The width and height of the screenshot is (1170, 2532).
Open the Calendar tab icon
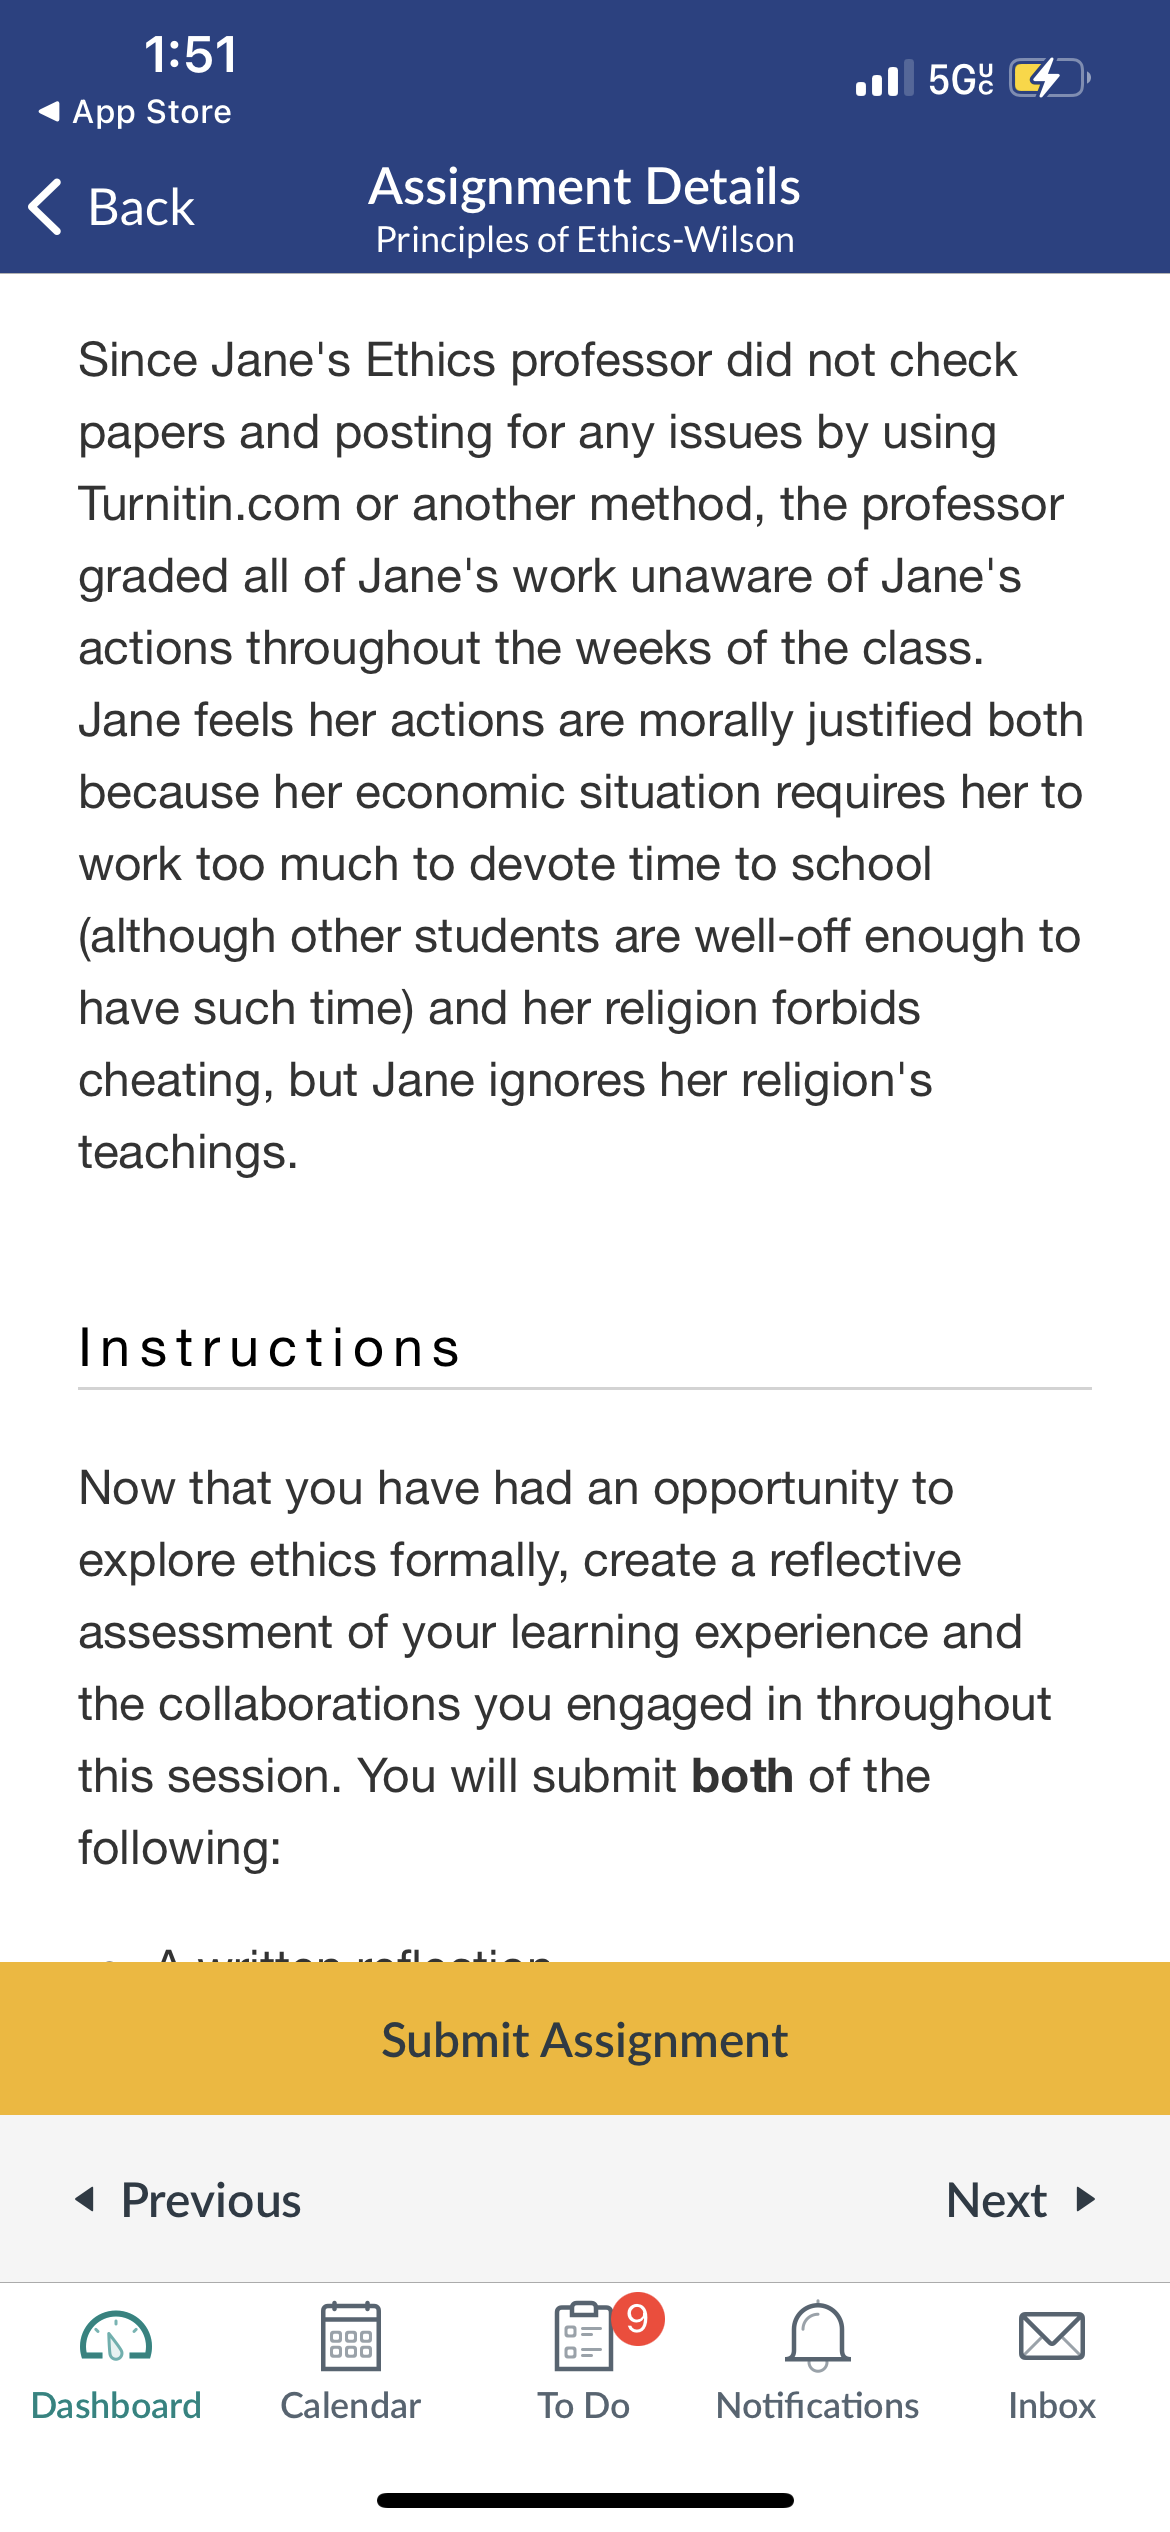pyautogui.click(x=350, y=2336)
